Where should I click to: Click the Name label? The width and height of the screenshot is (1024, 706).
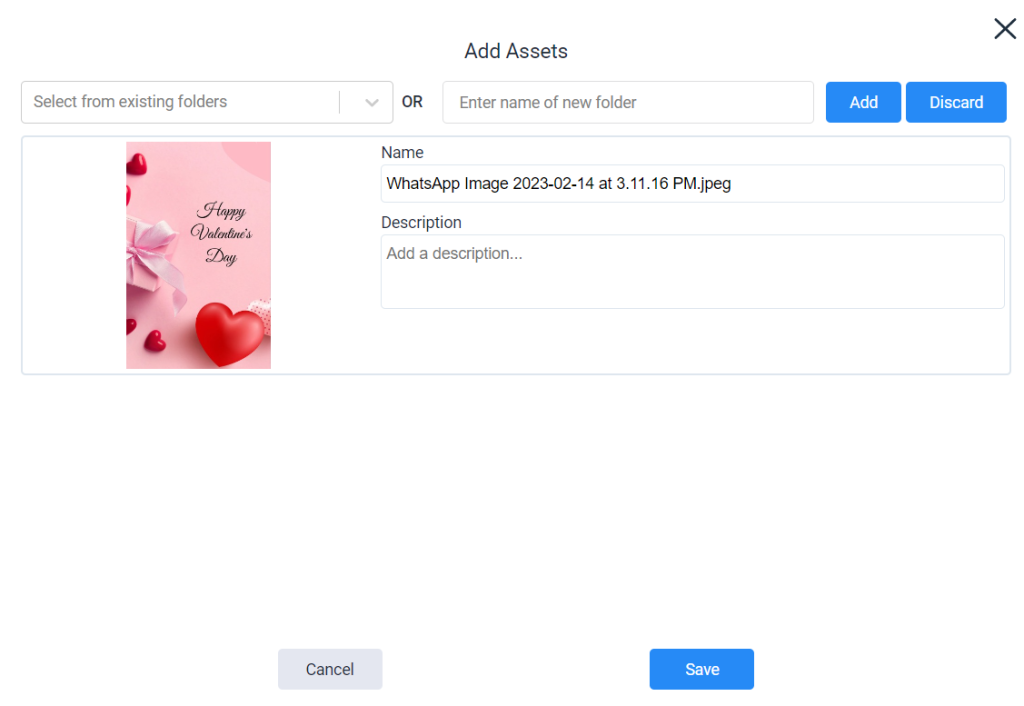[402, 152]
